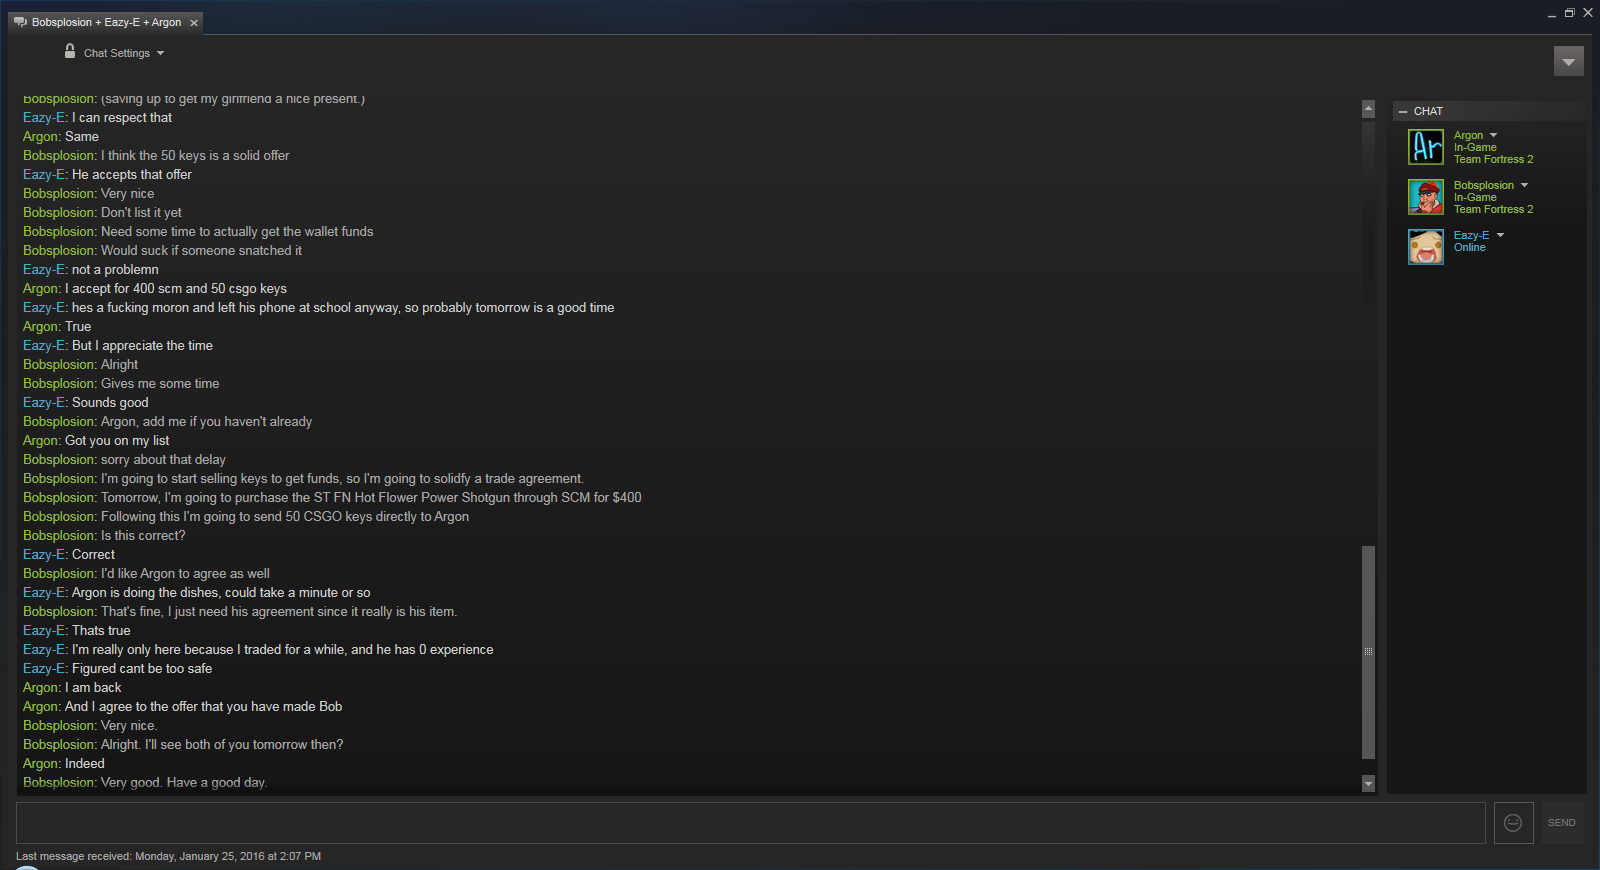The height and width of the screenshot is (870, 1600).
Task: Collapse the CHAT member list section
Action: coord(1403,111)
